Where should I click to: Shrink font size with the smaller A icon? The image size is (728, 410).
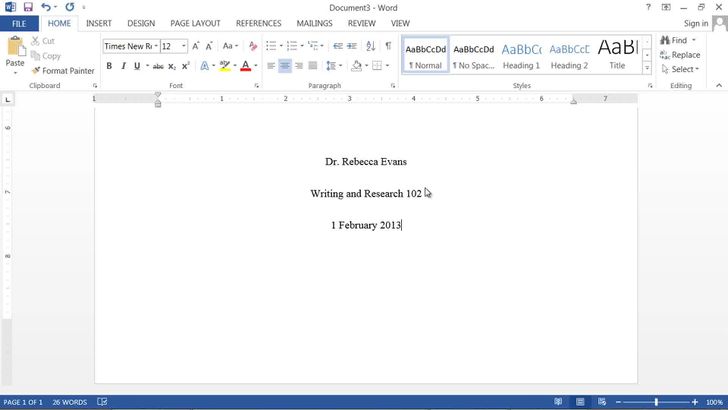[x=209, y=46]
